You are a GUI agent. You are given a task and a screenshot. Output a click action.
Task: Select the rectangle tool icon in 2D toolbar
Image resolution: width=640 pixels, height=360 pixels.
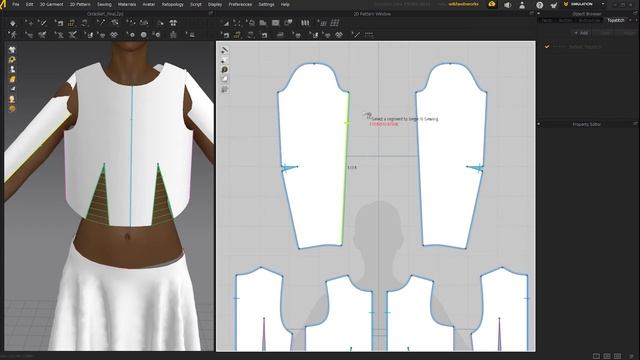[276, 23]
